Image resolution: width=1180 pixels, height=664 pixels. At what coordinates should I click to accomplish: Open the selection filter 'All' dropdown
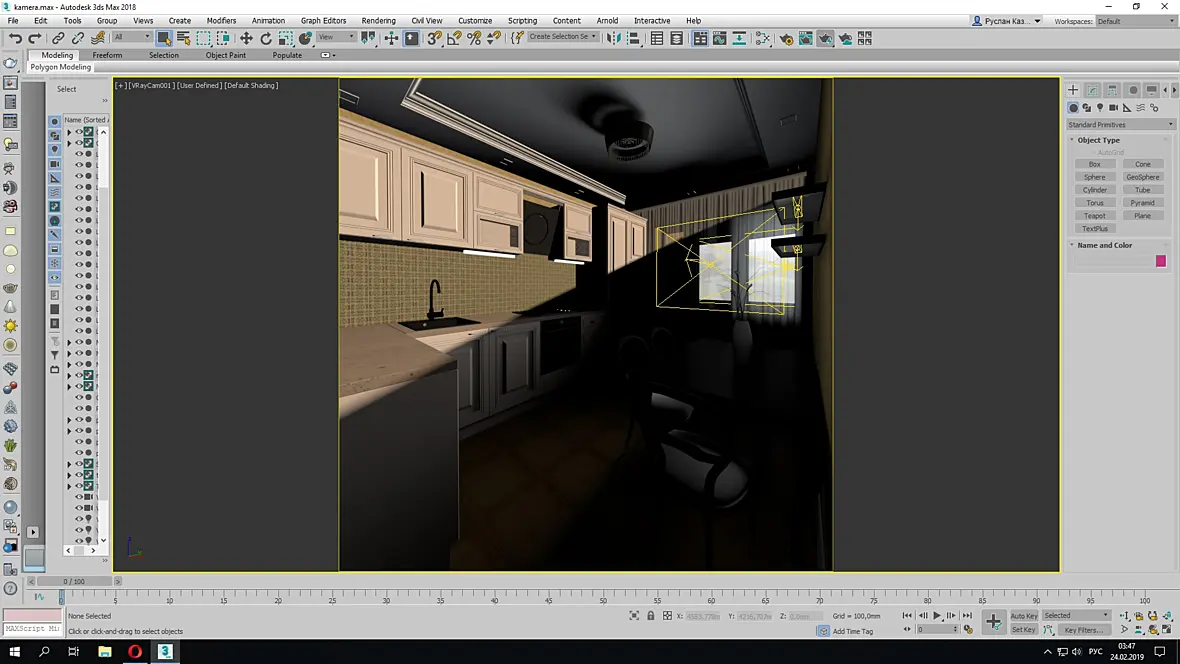132,37
